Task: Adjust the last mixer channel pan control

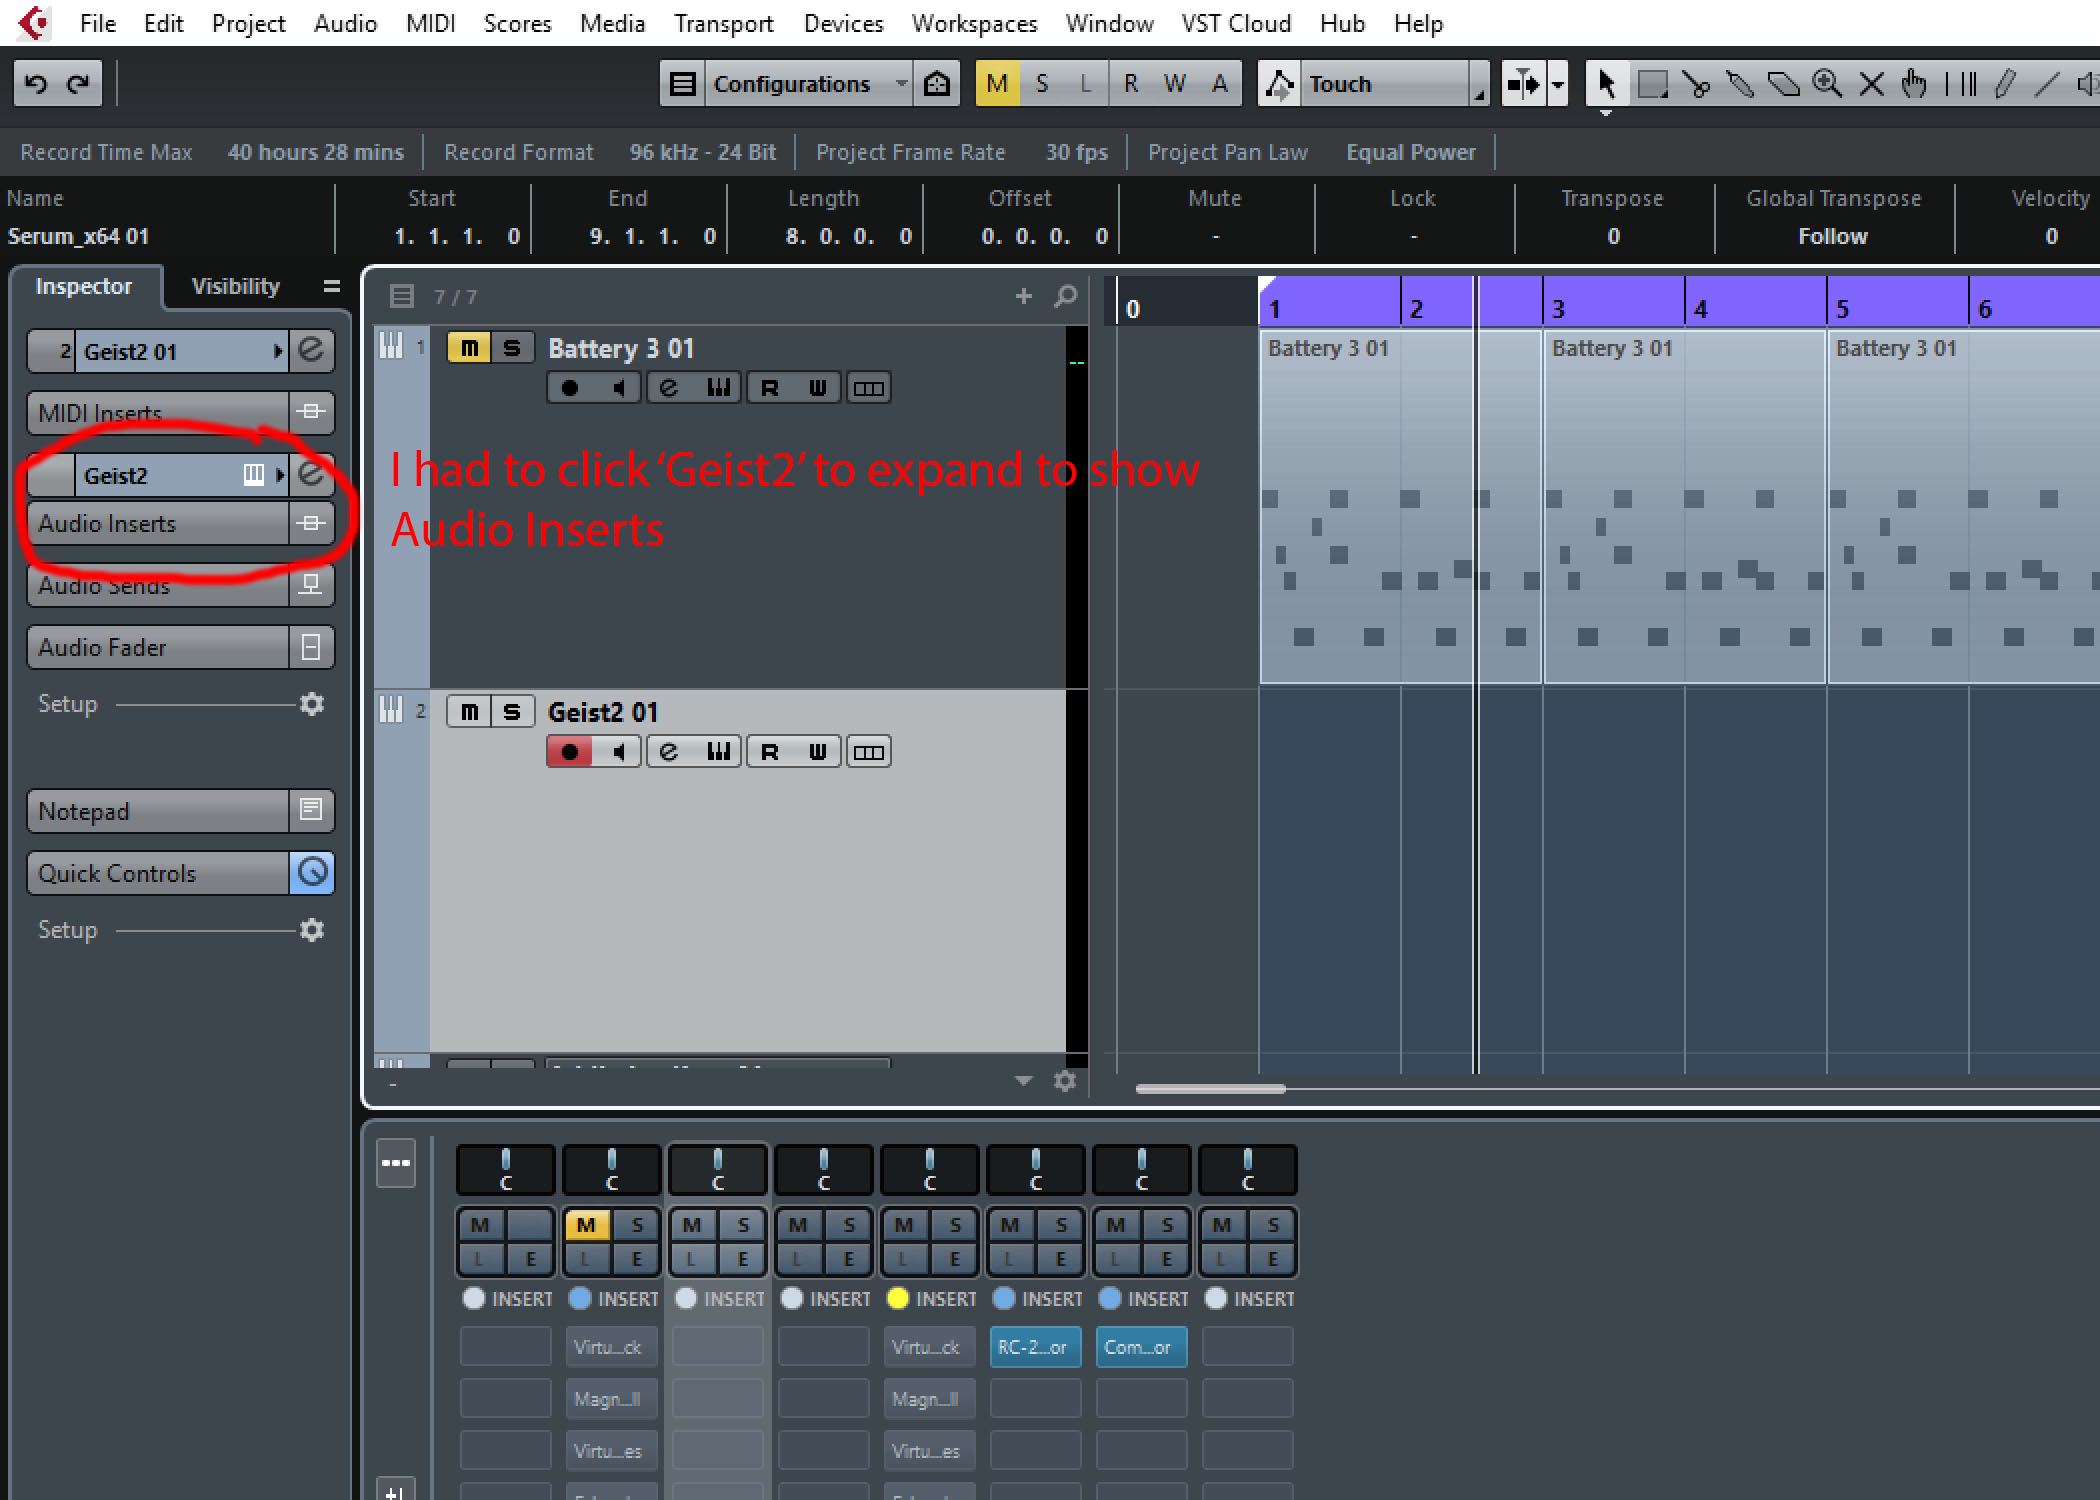Action: tap(1247, 1169)
